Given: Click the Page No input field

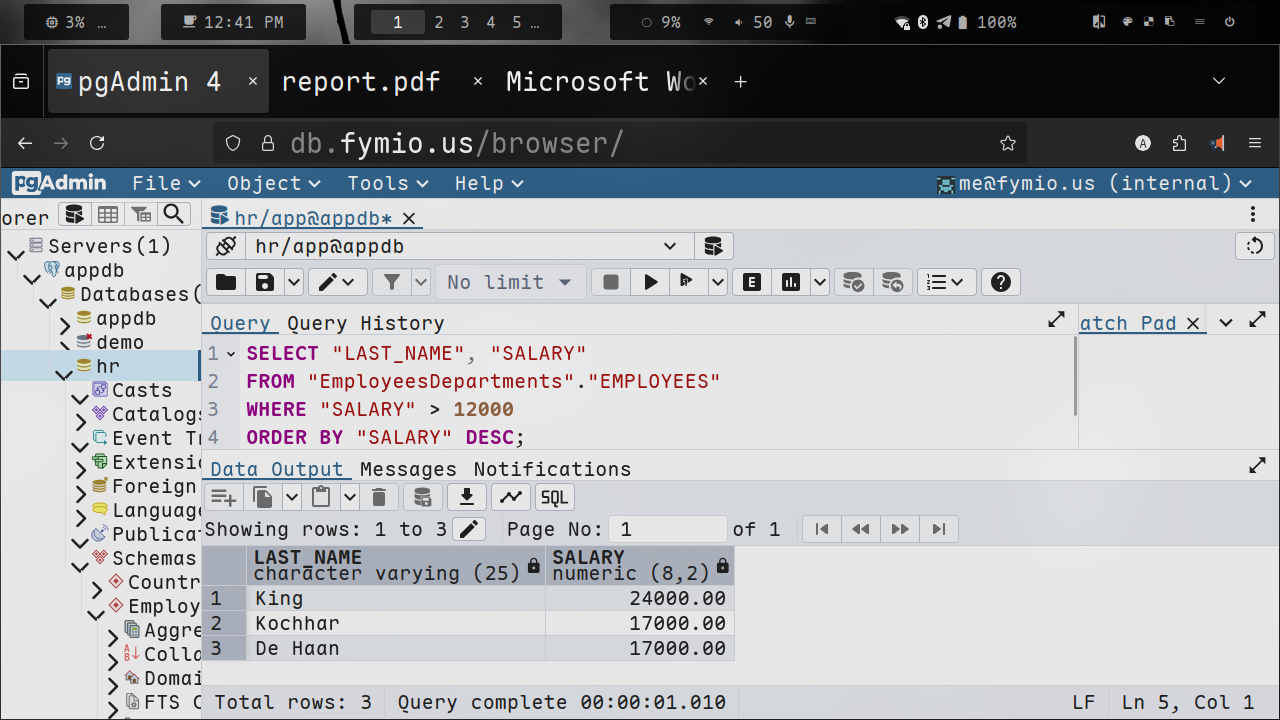Looking at the screenshot, I should pyautogui.click(x=670, y=529).
